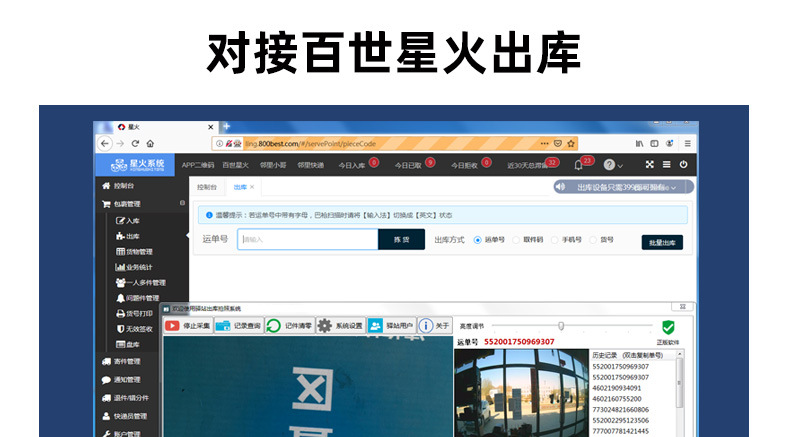Open 驿站用户 in the capture toolbar
This screenshot has height=437, width=790.
(391, 326)
